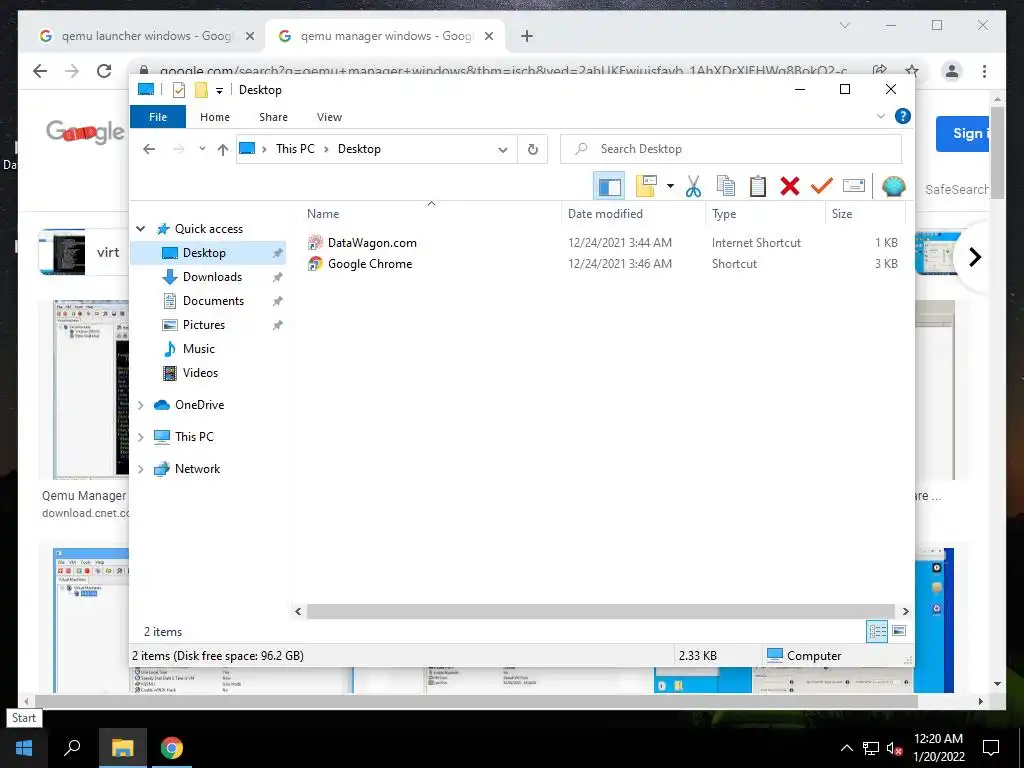1024x768 pixels.
Task: Open the address bar history dropdown
Action: coord(503,150)
